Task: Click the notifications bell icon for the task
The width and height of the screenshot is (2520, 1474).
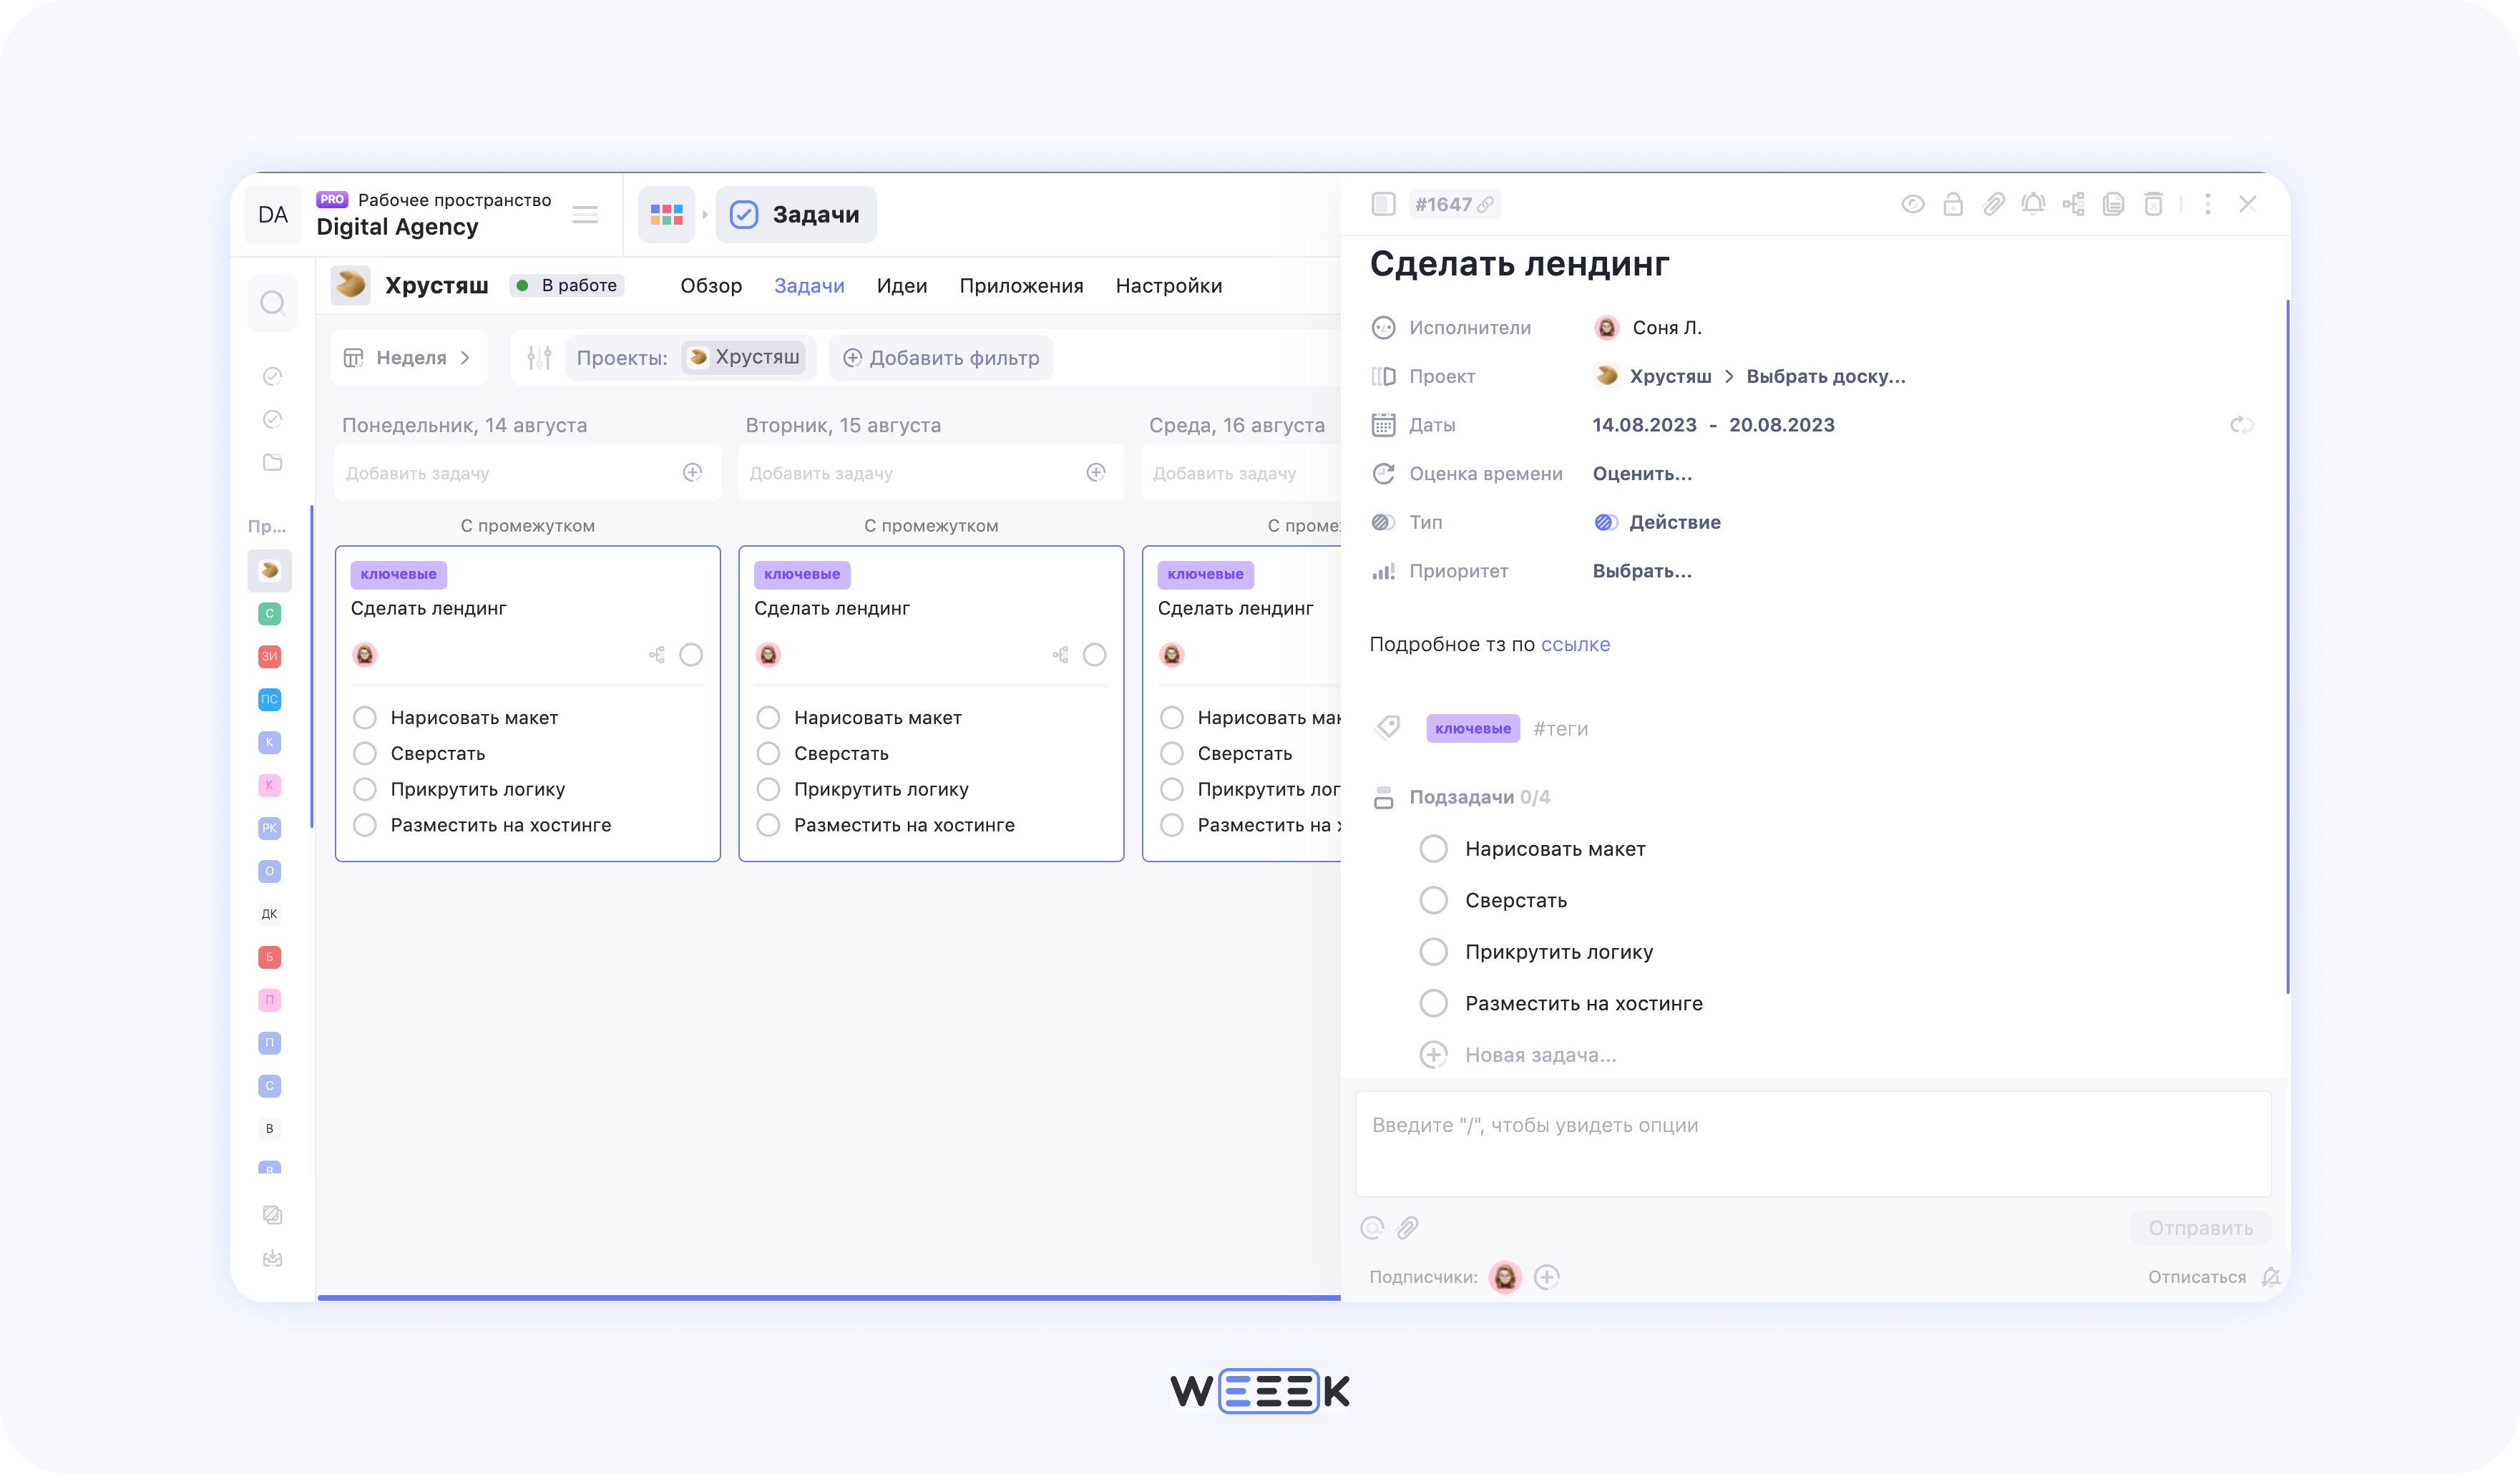Action: (x=2034, y=204)
